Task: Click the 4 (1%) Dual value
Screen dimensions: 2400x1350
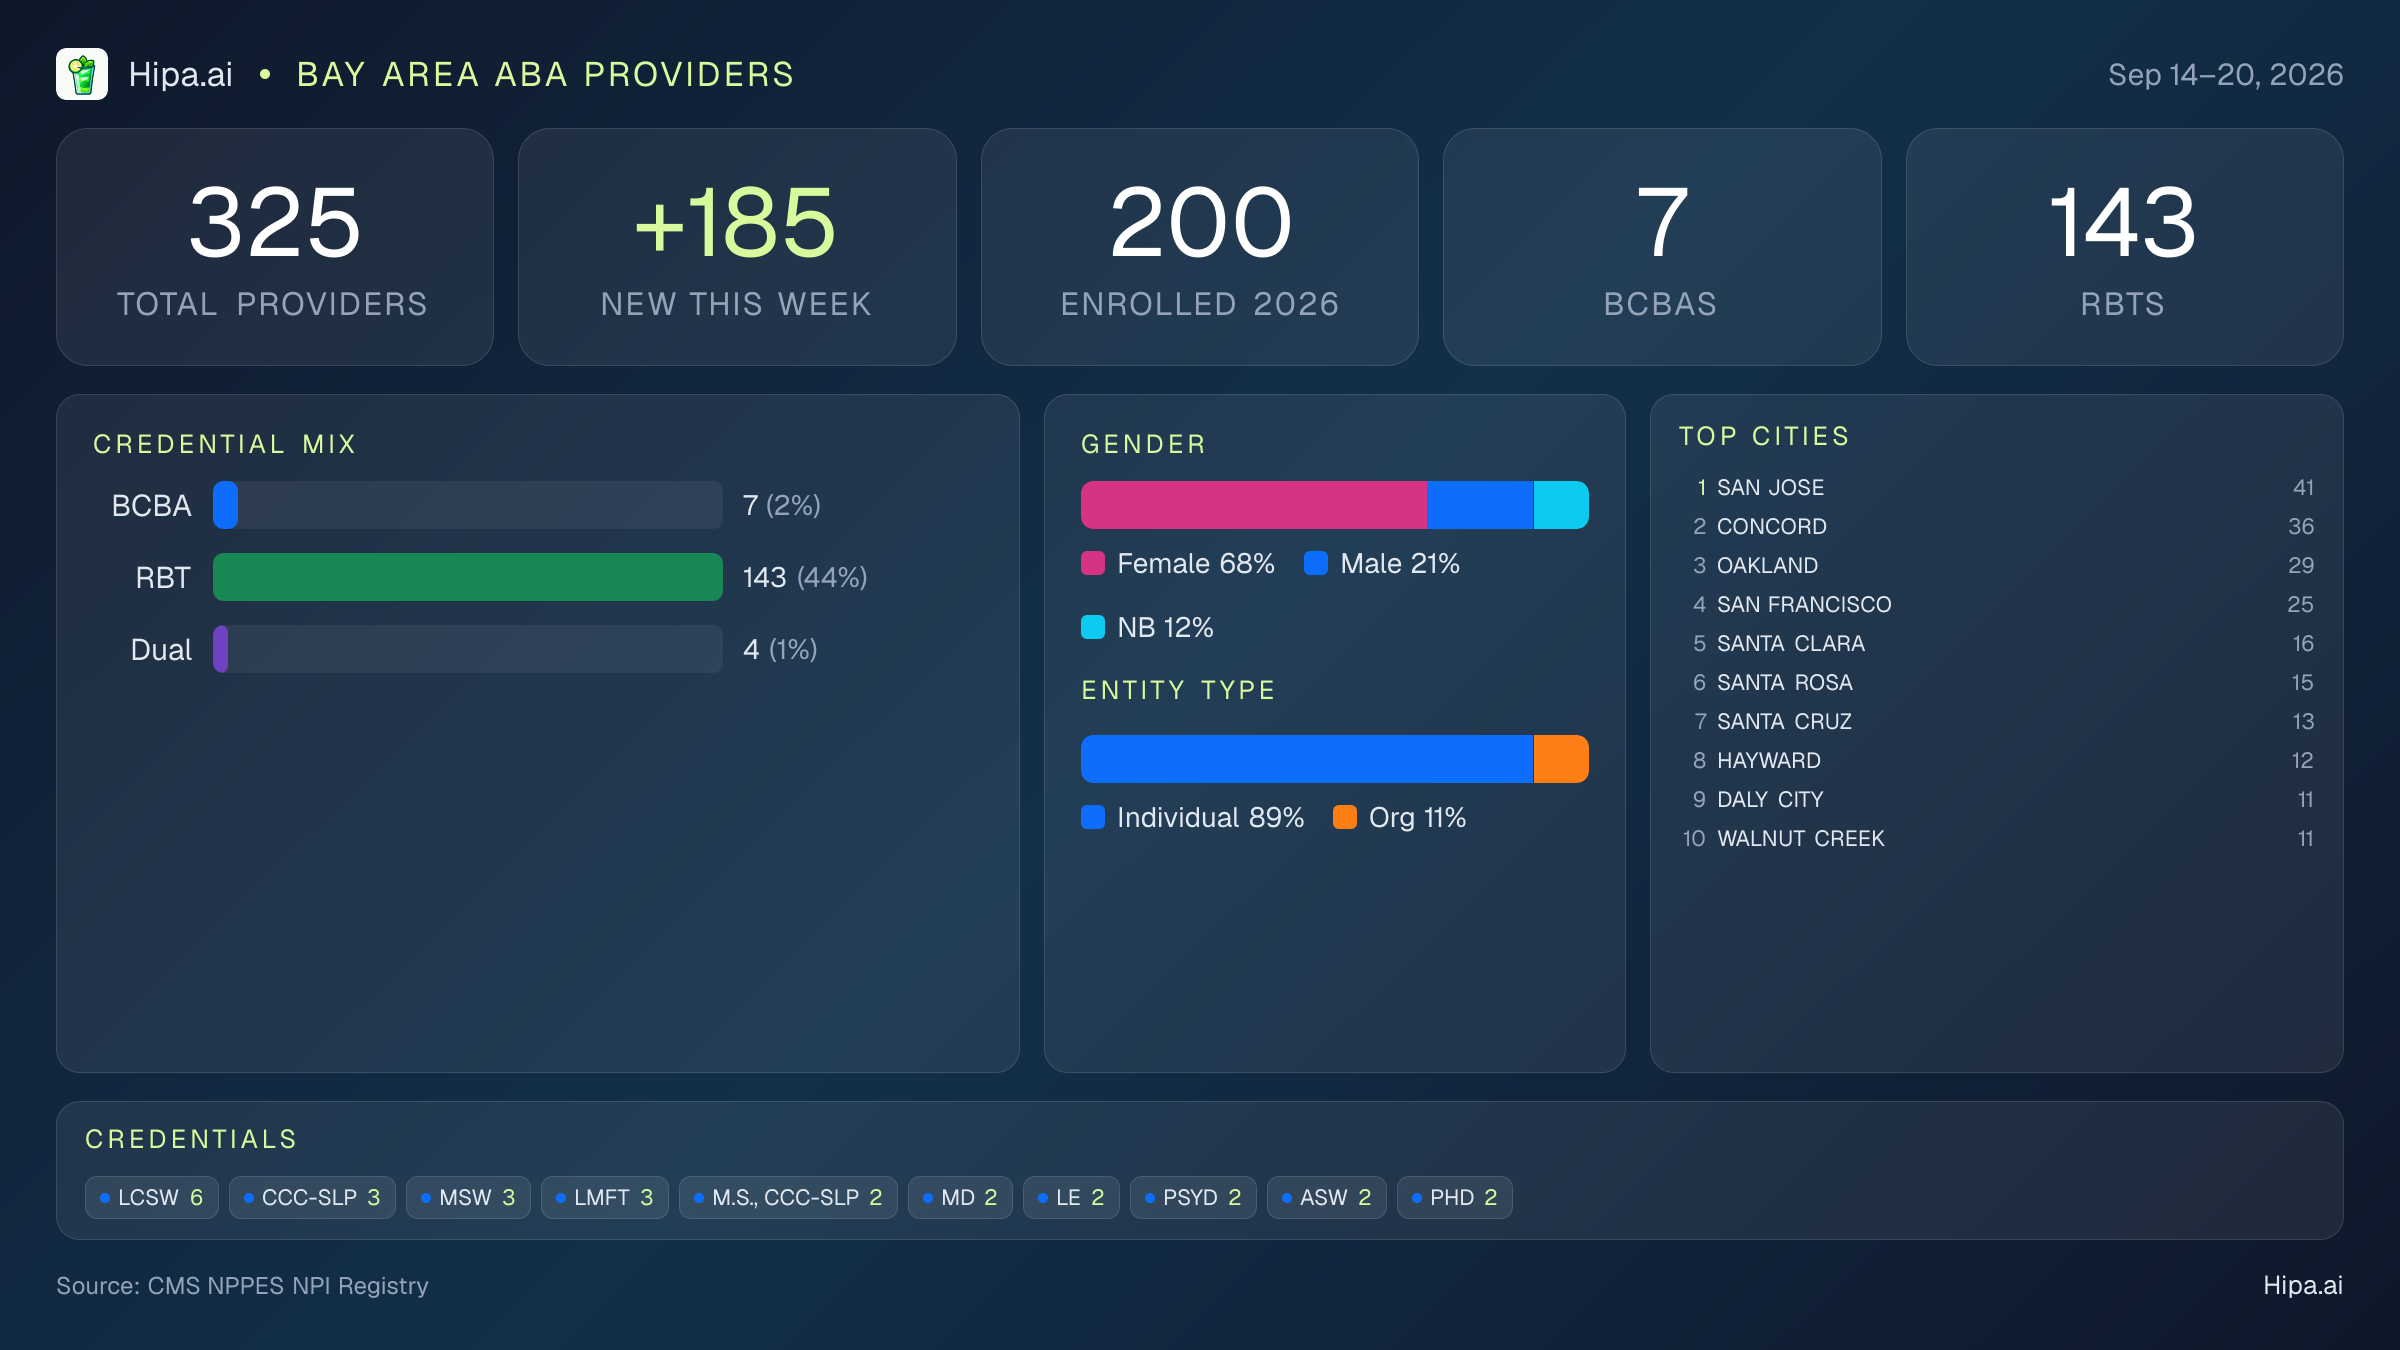Action: 780,649
